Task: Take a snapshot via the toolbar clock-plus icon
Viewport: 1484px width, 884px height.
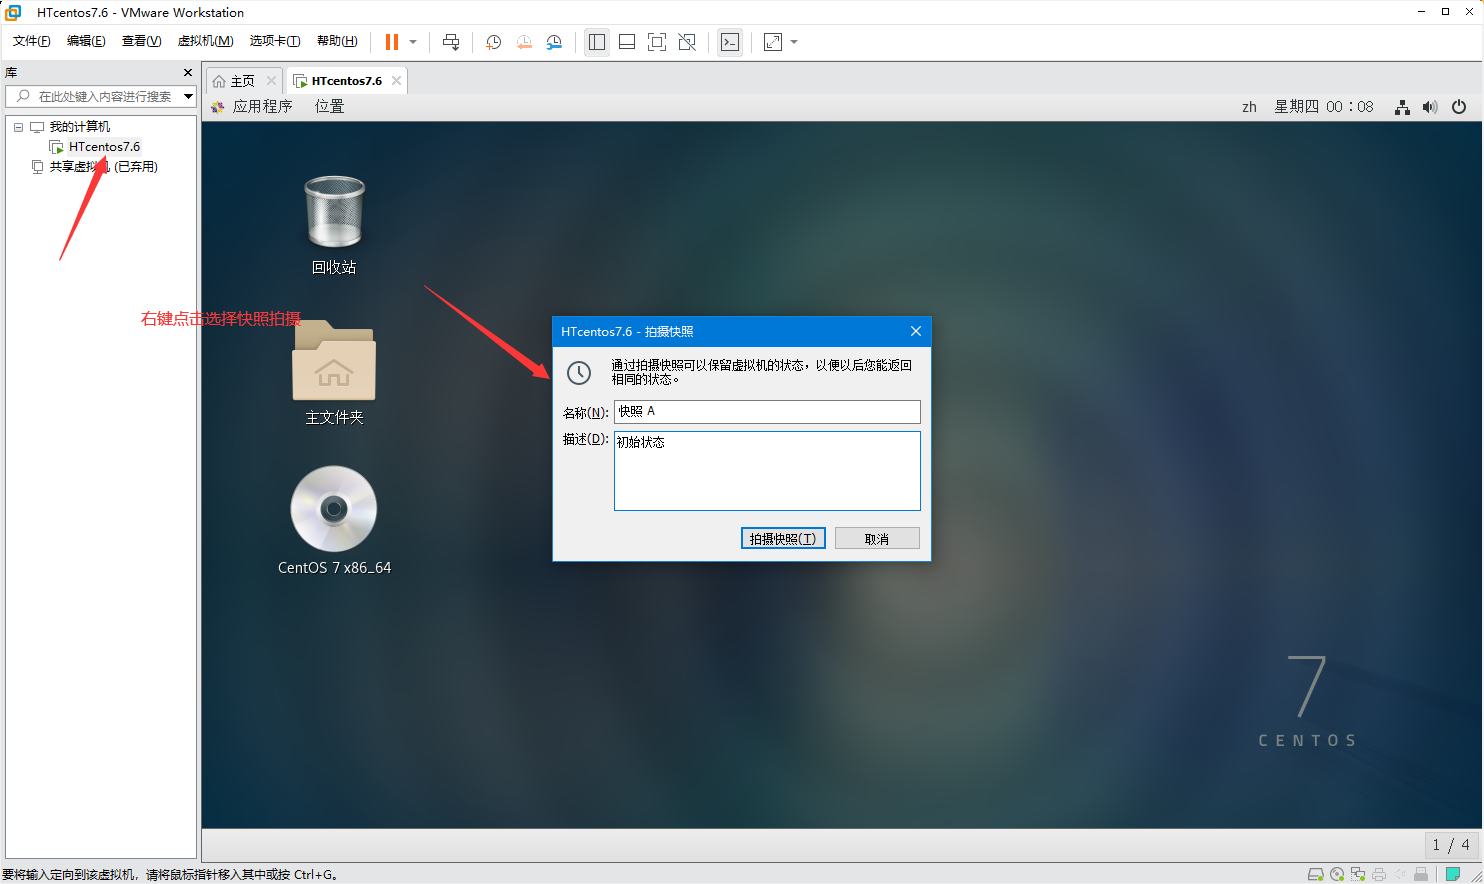Action: pos(493,42)
